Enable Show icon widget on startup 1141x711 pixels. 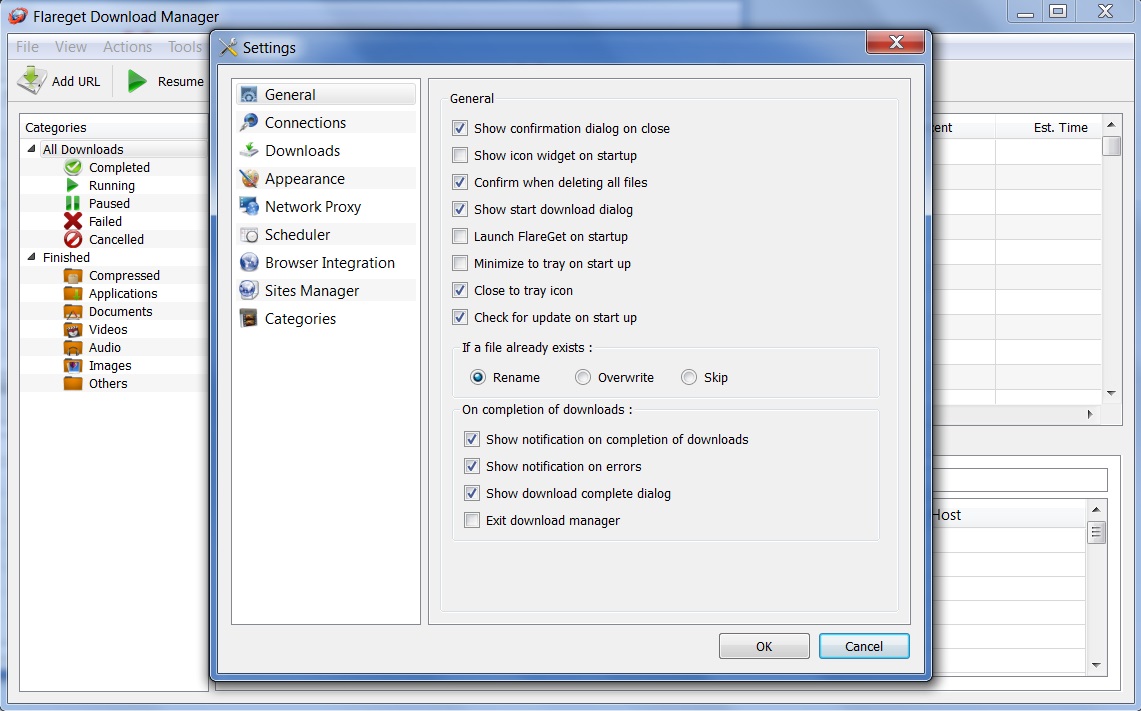click(460, 155)
